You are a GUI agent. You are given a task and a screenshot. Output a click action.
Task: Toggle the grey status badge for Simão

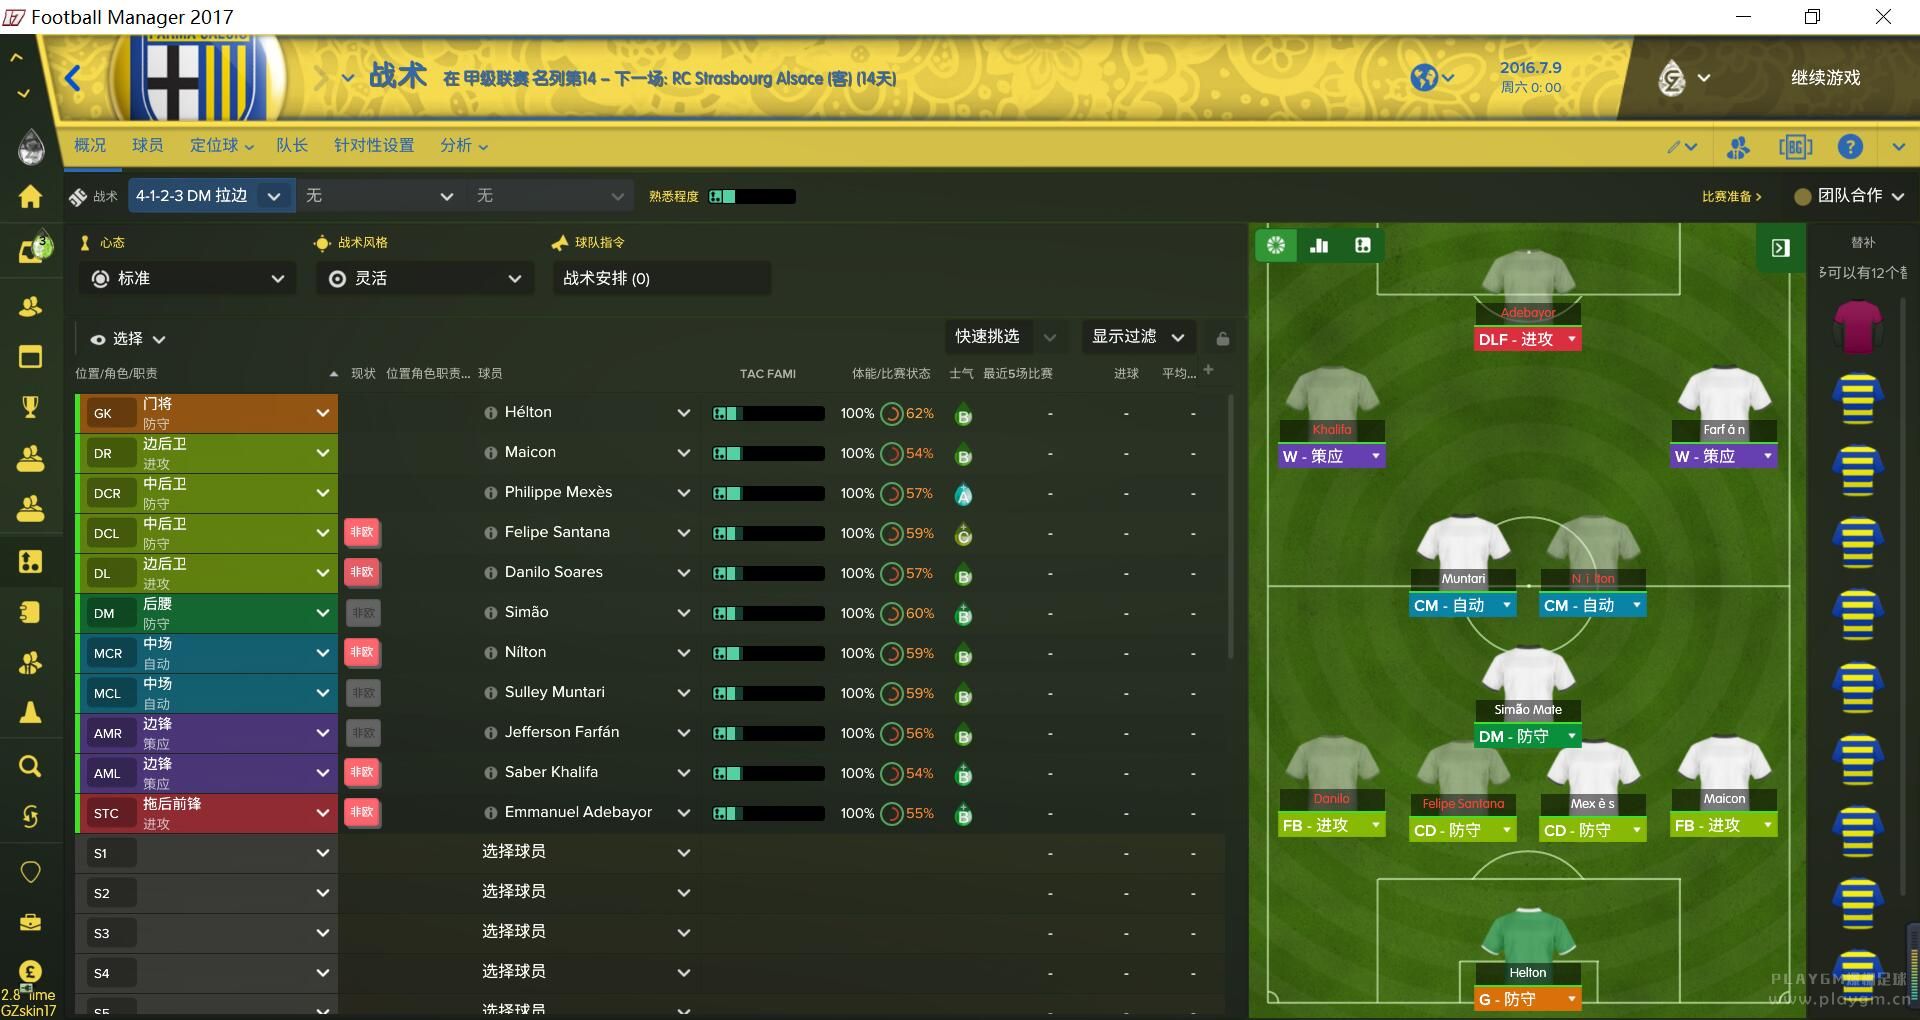pyautogui.click(x=362, y=612)
